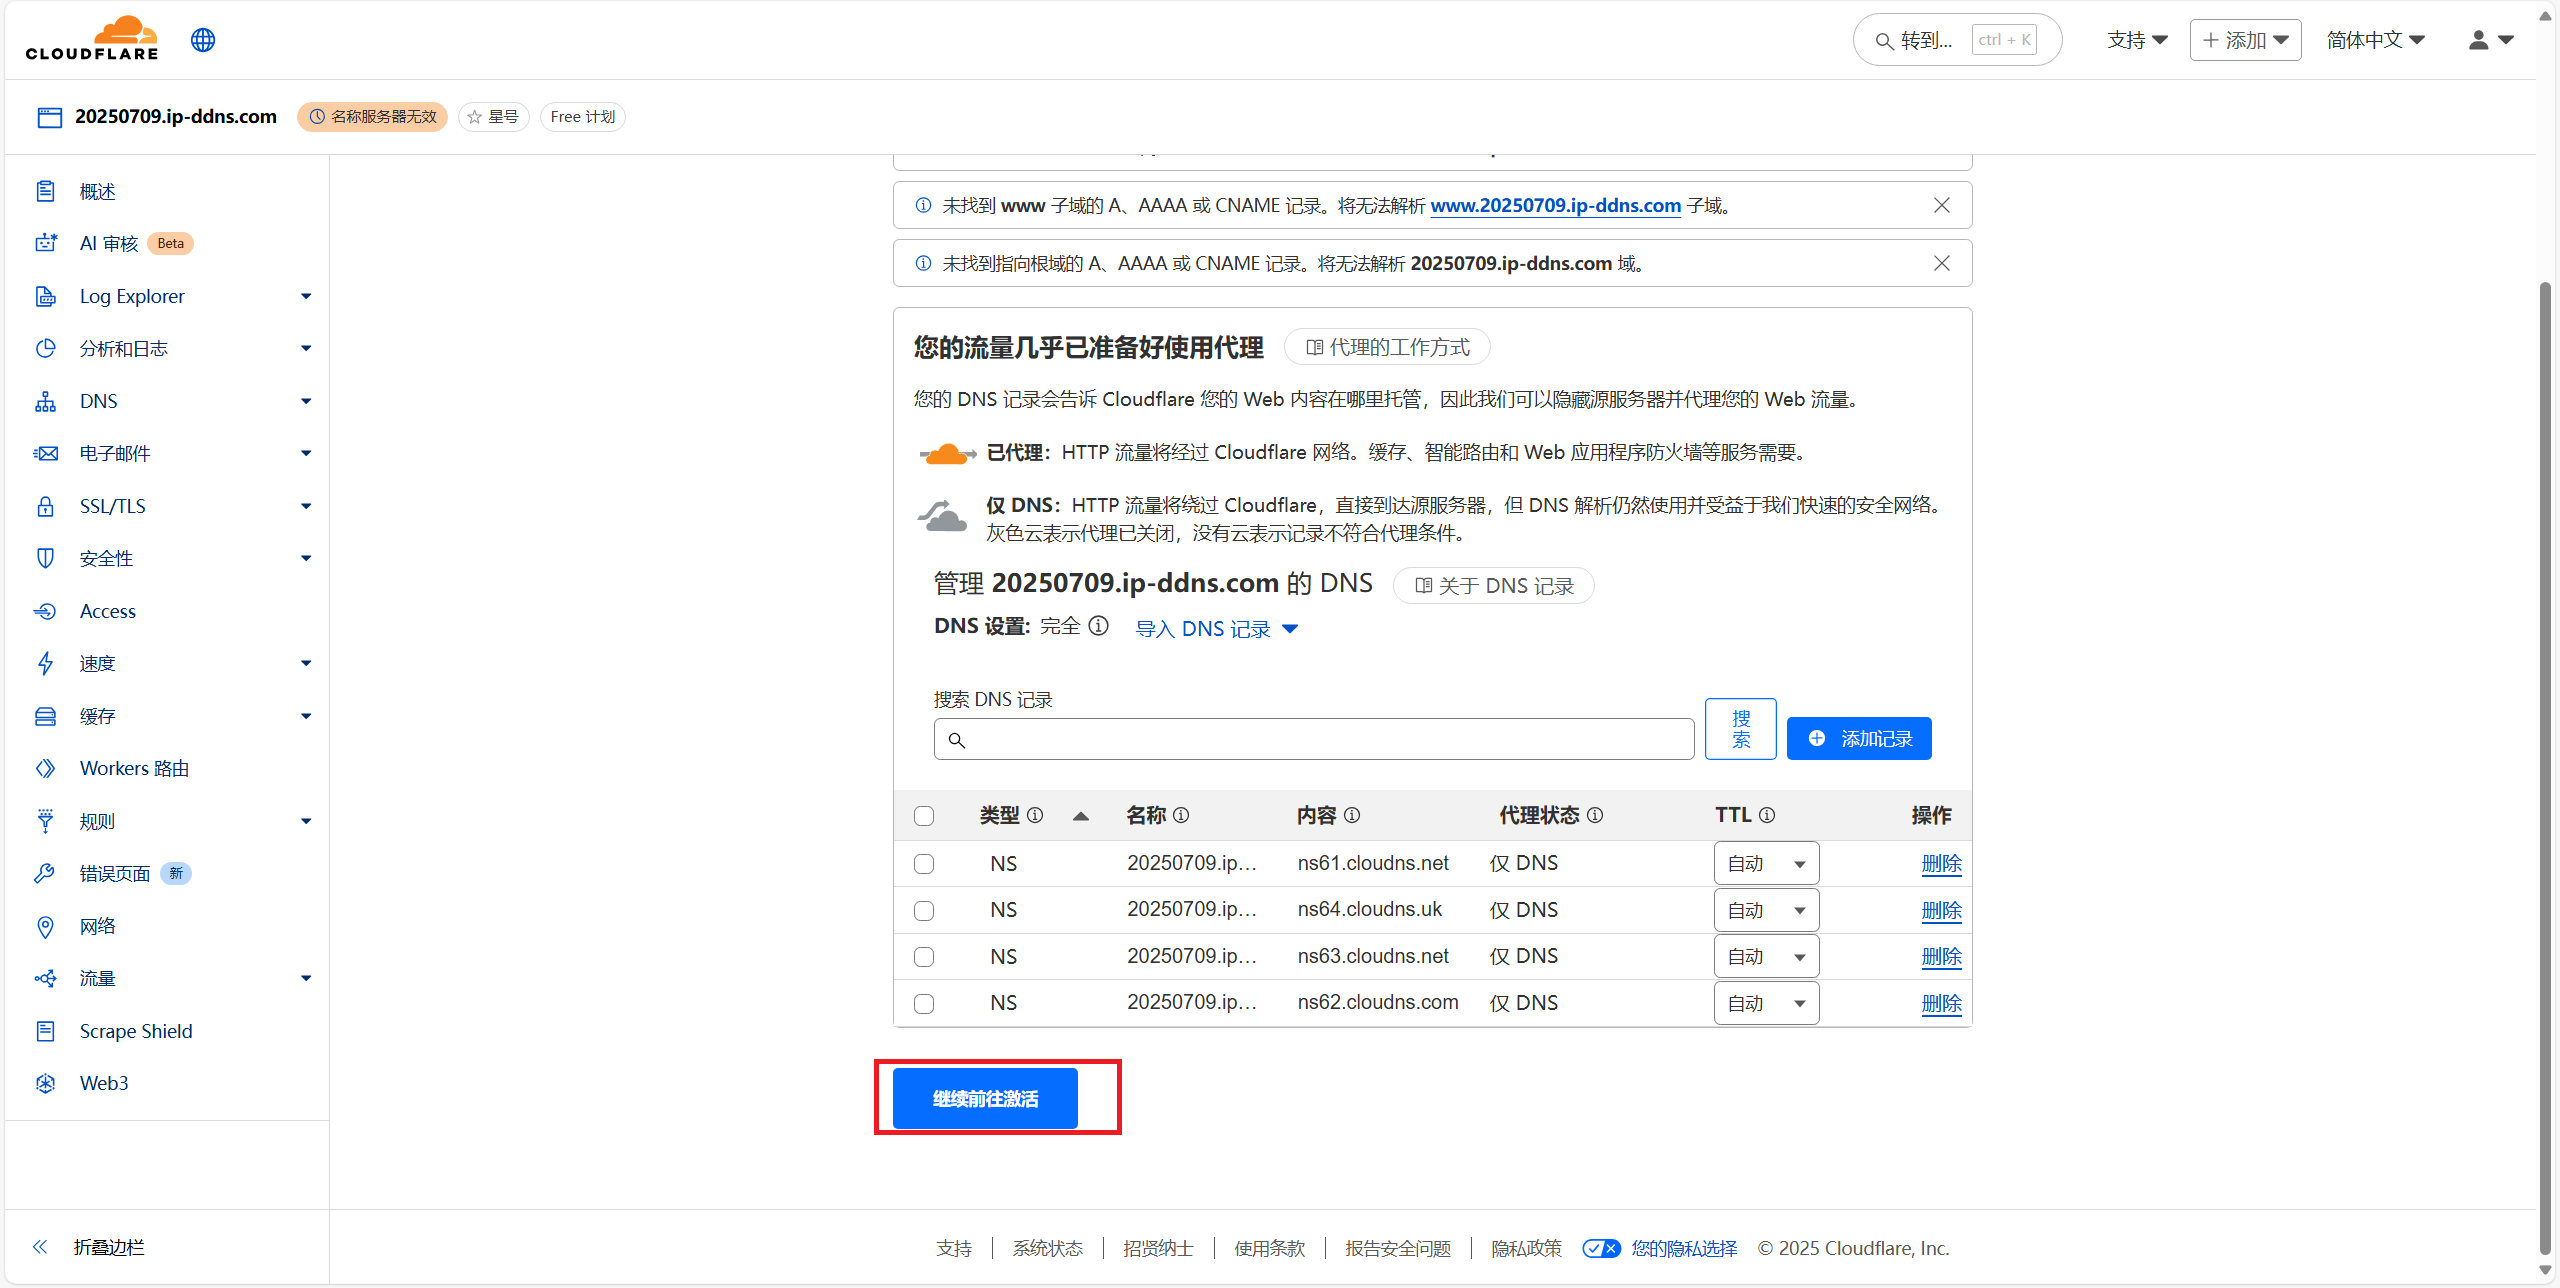Open the 转到... quick search box
This screenshot has height=1288, width=2560.
coord(1957,40)
